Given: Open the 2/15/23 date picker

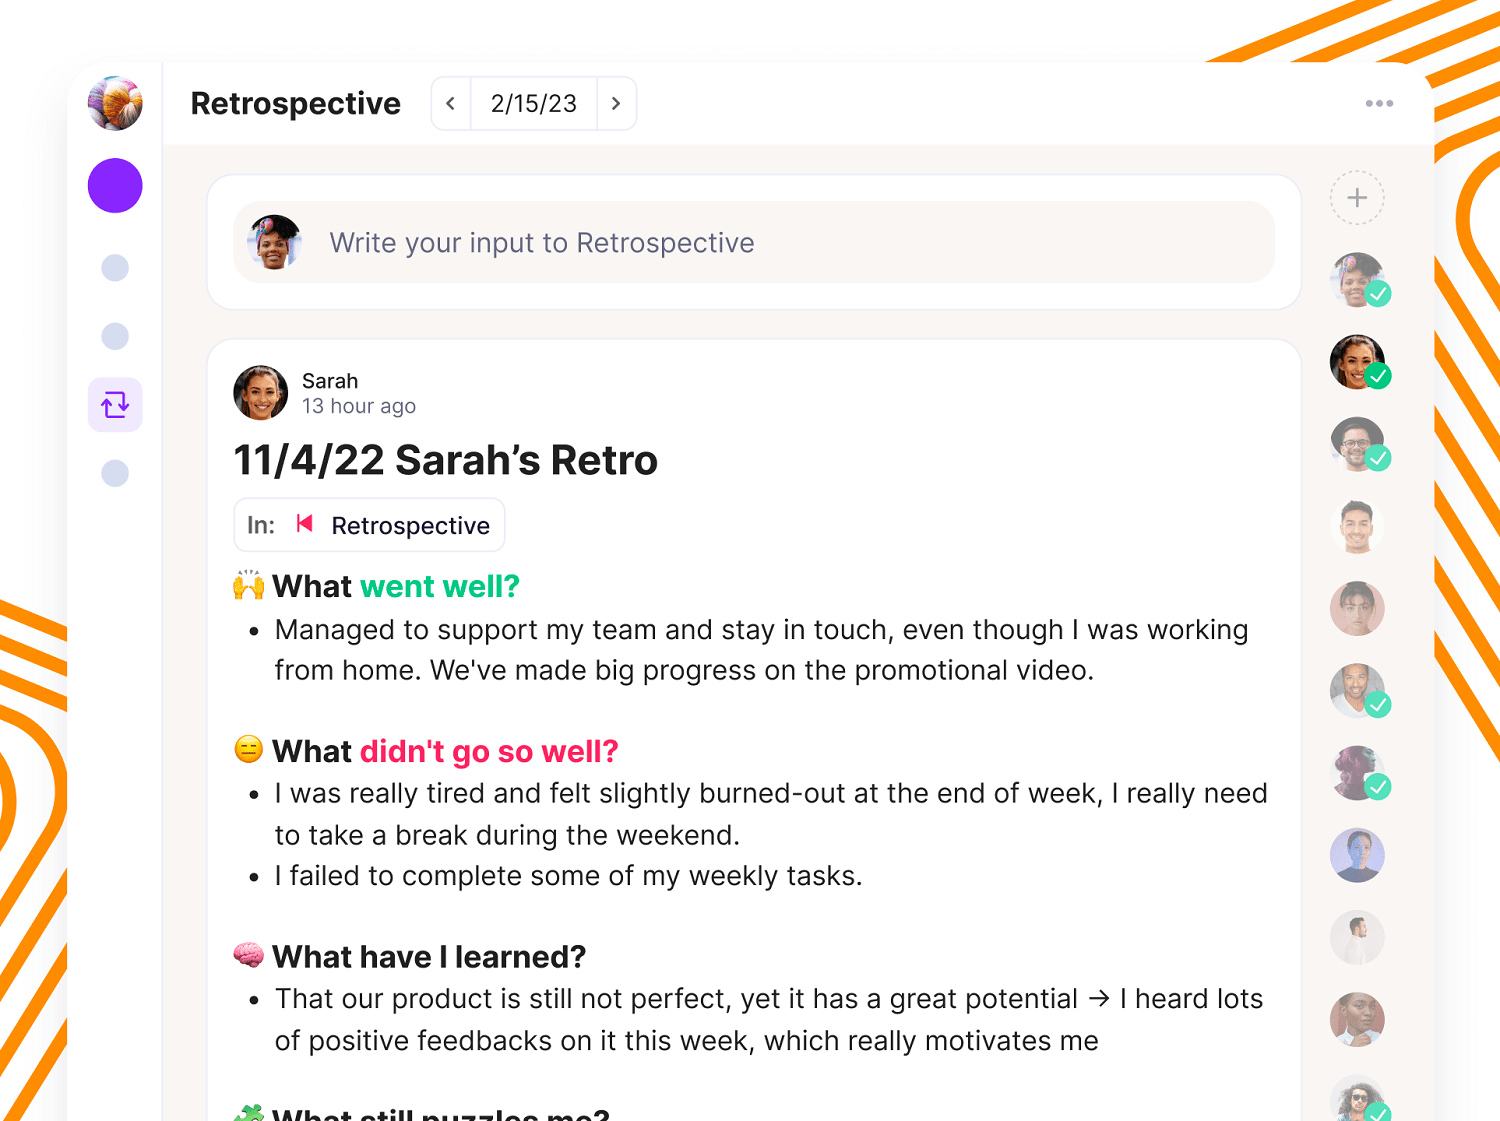Looking at the screenshot, I should click(533, 103).
